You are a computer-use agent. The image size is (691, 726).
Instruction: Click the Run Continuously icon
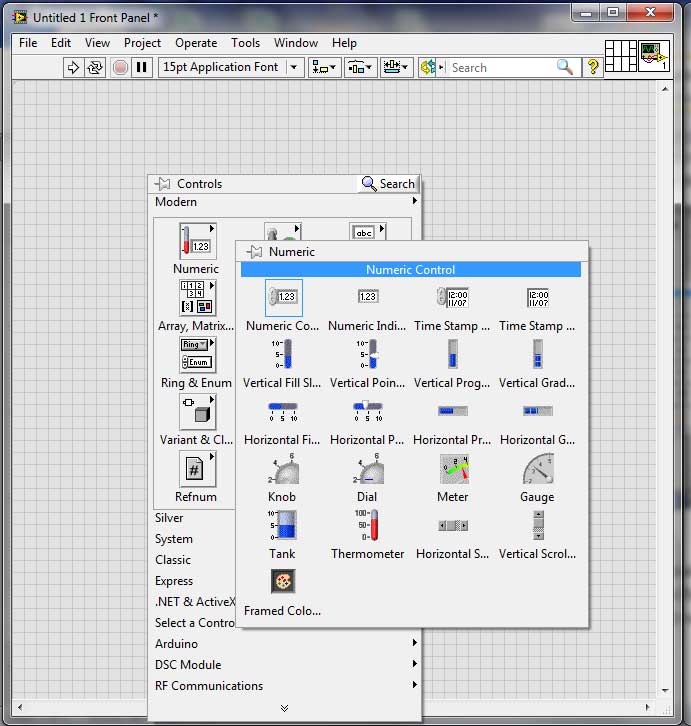(x=95, y=67)
